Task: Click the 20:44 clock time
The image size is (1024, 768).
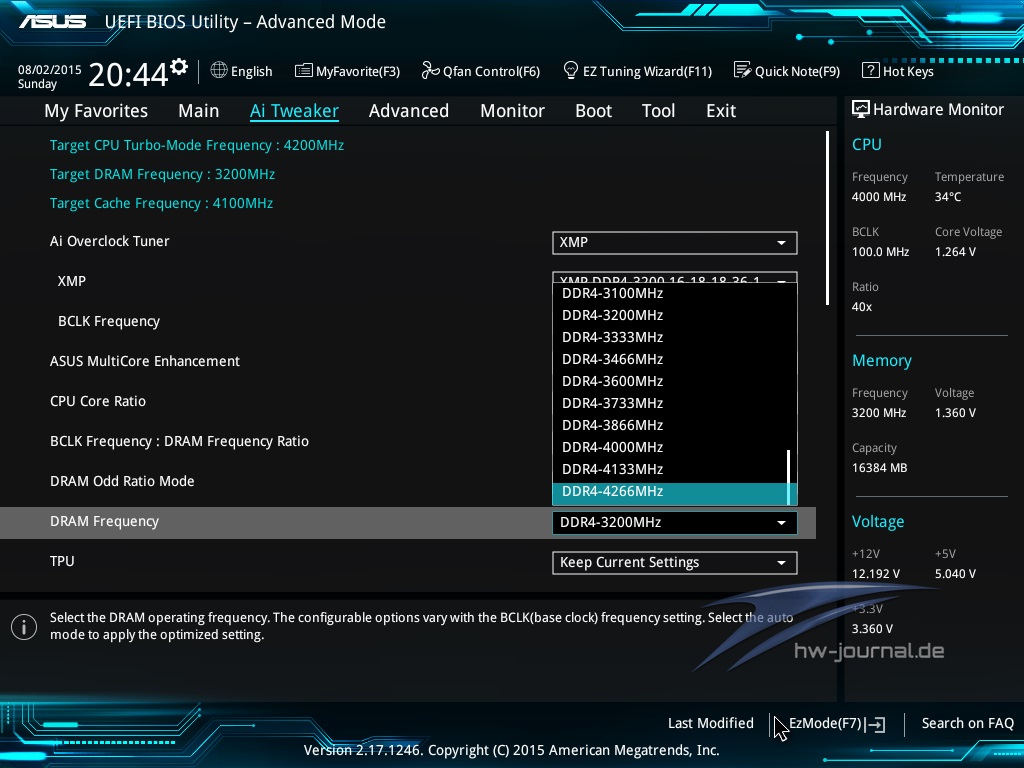Action: [129, 74]
